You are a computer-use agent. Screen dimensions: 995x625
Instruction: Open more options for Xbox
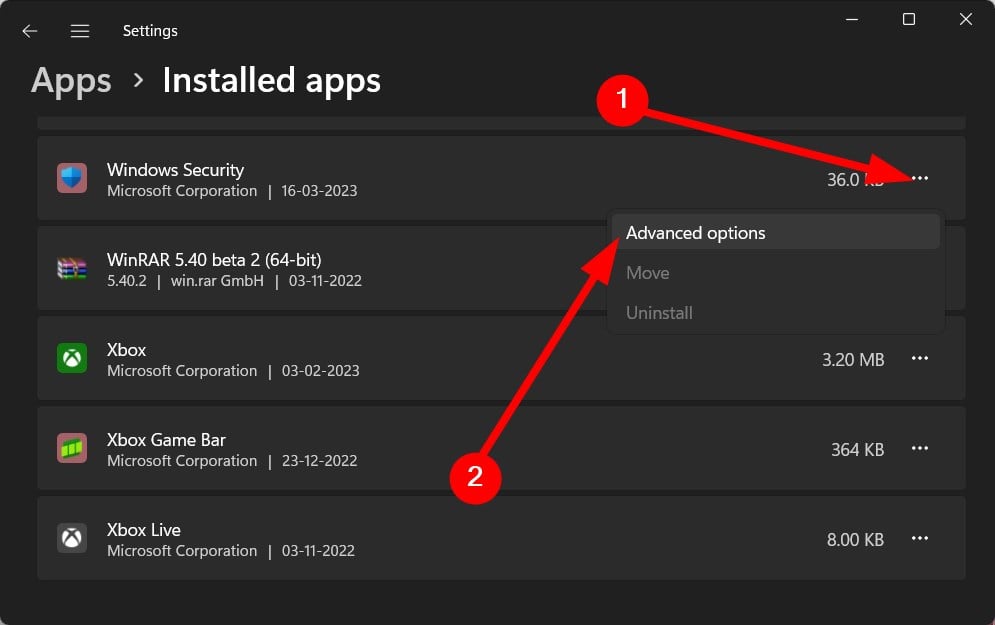pyautogui.click(x=919, y=359)
